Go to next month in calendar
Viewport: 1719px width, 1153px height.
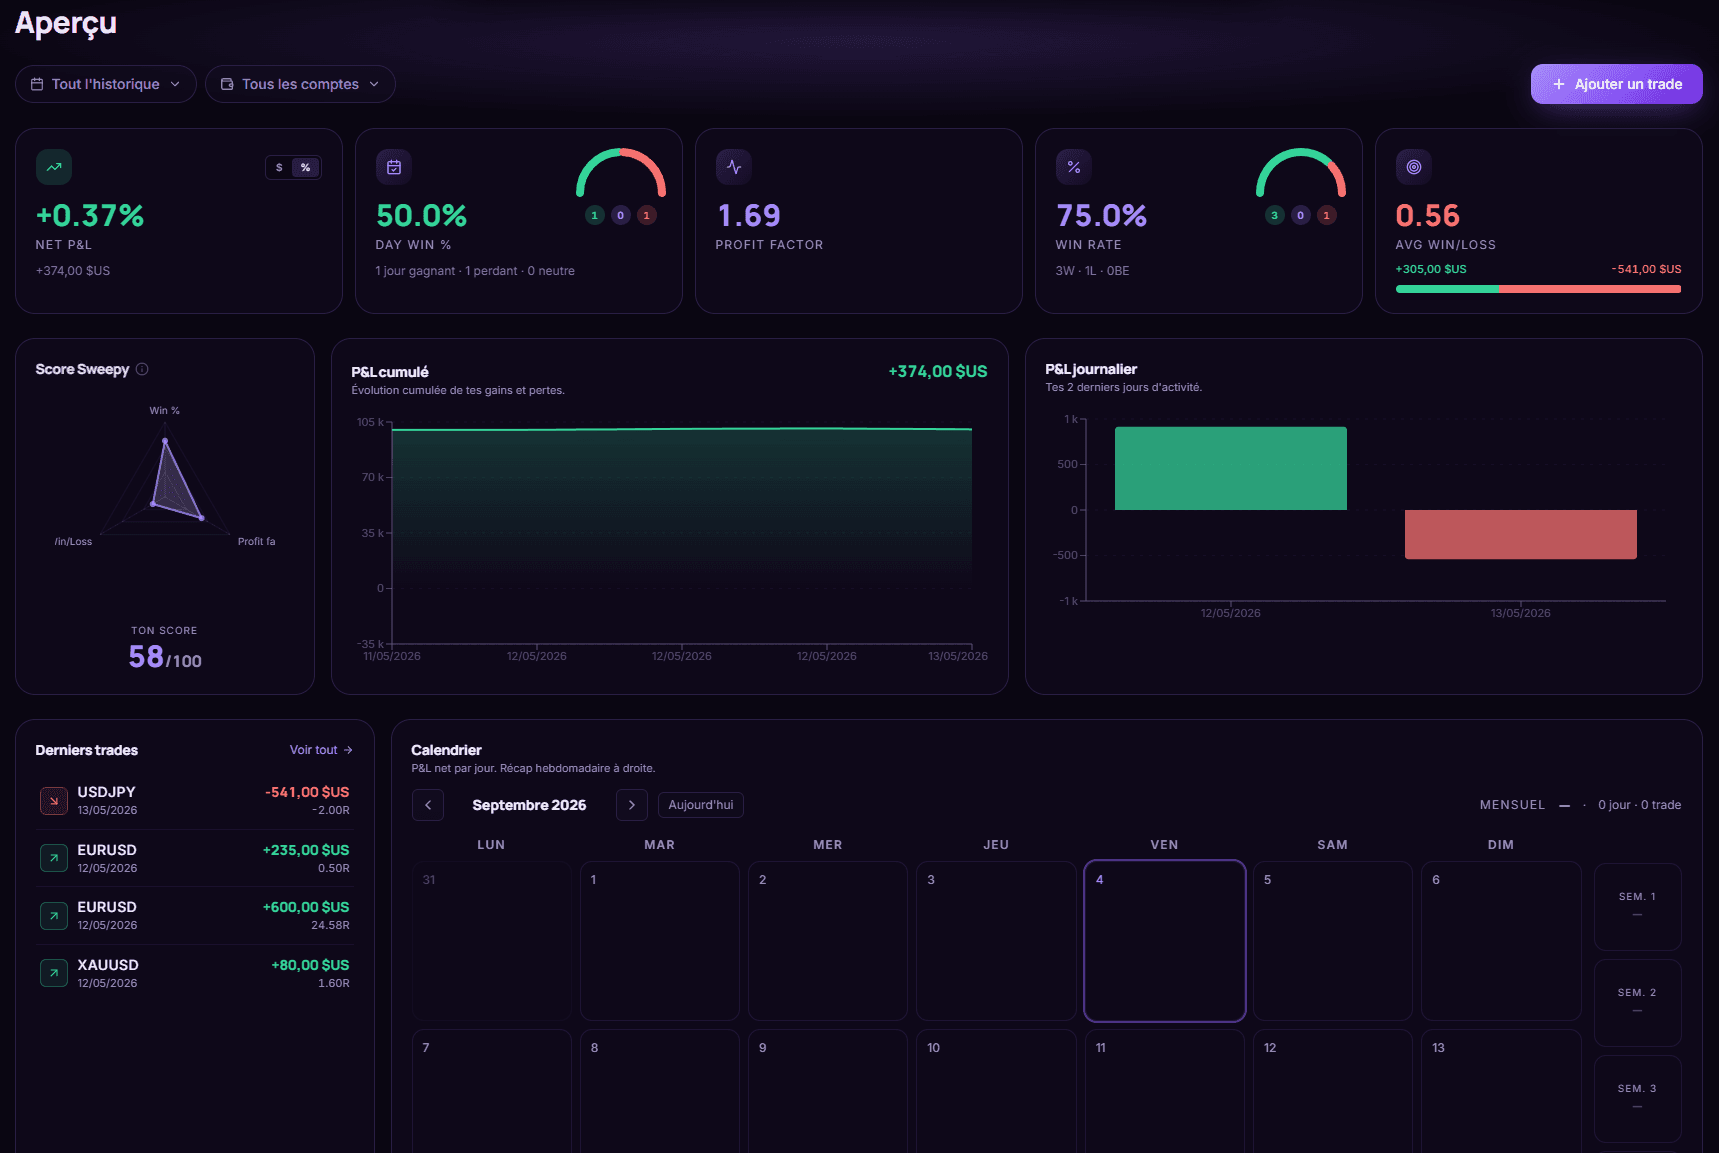click(632, 805)
